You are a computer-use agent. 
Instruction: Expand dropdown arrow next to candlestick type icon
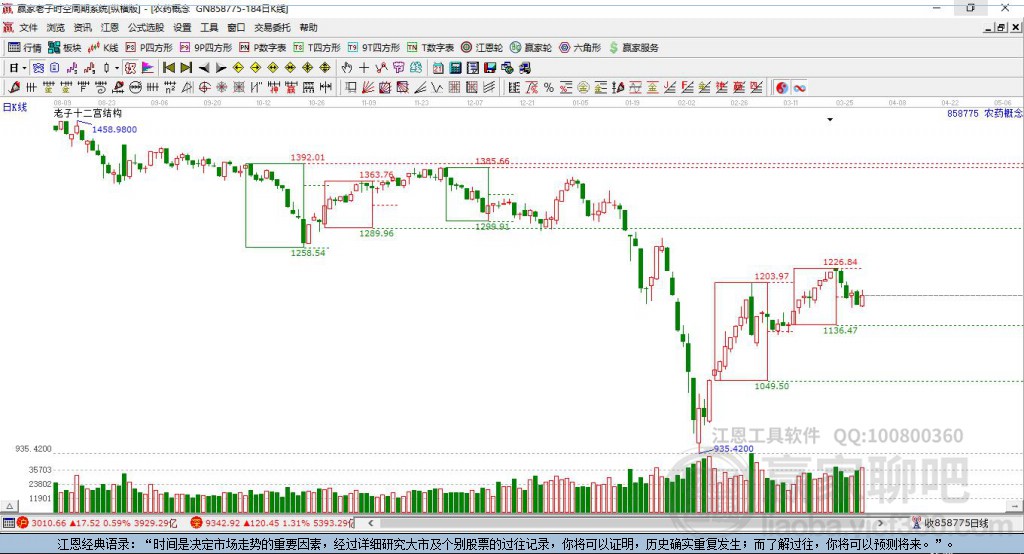117,68
